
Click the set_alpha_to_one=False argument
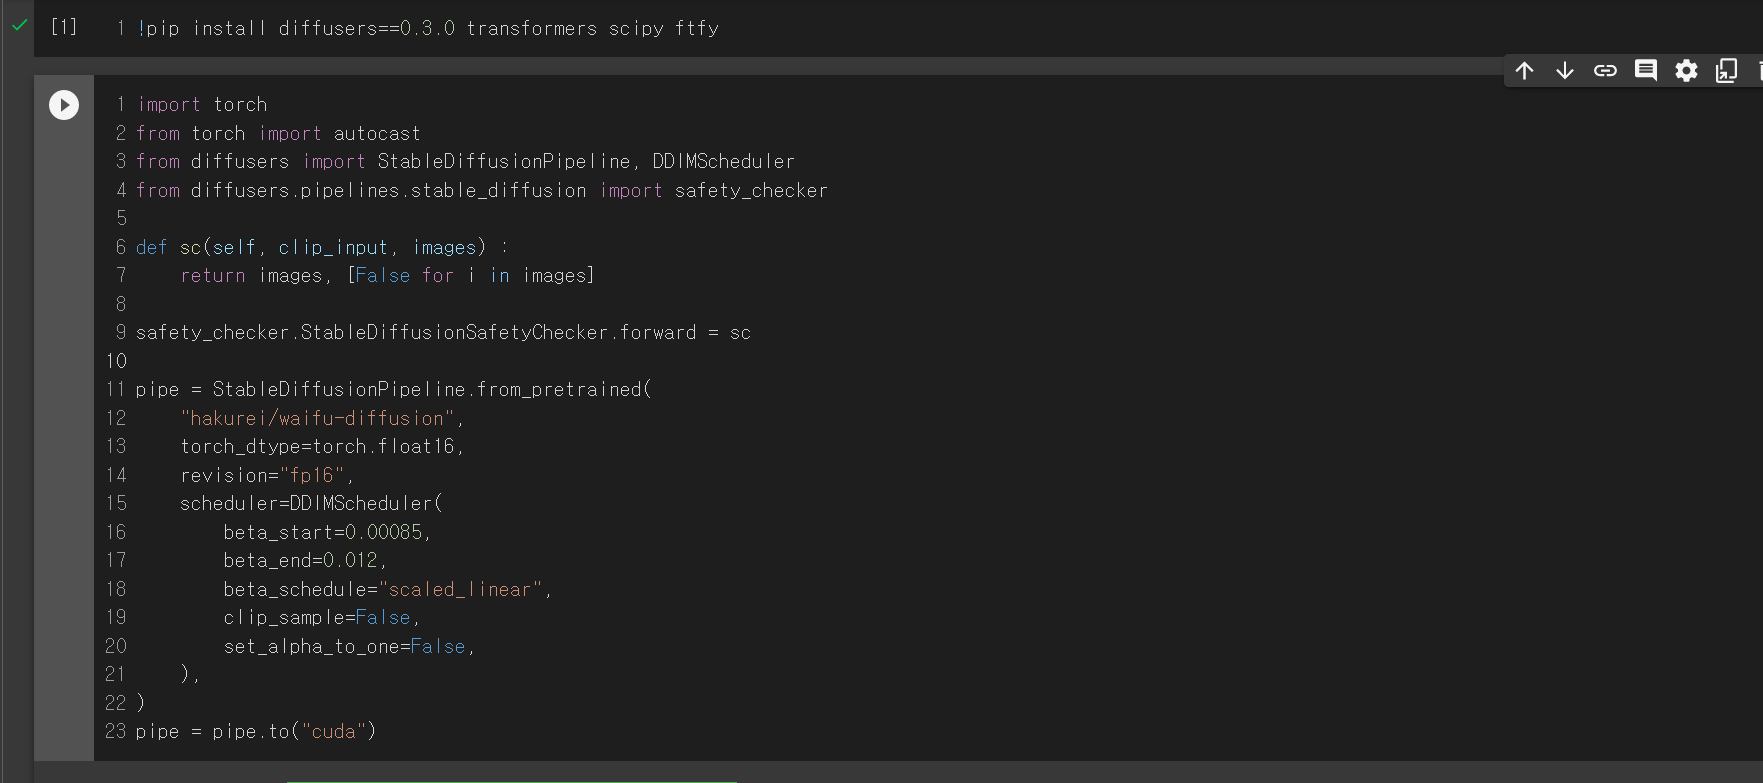point(347,647)
